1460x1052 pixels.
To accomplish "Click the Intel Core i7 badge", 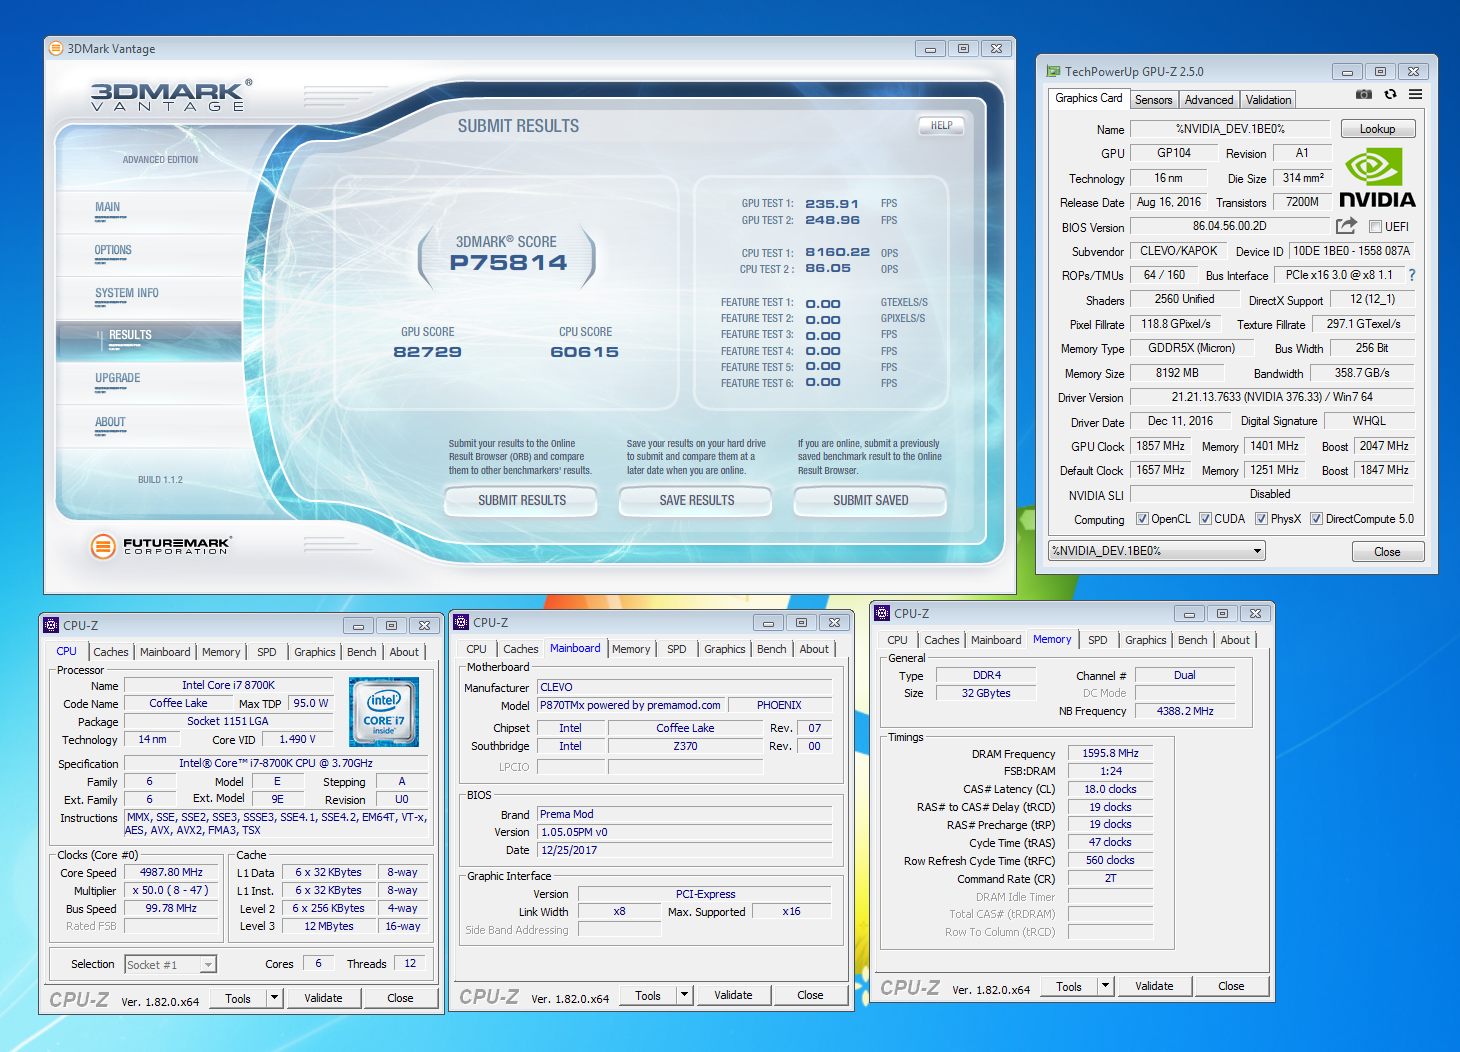I will click(x=383, y=712).
